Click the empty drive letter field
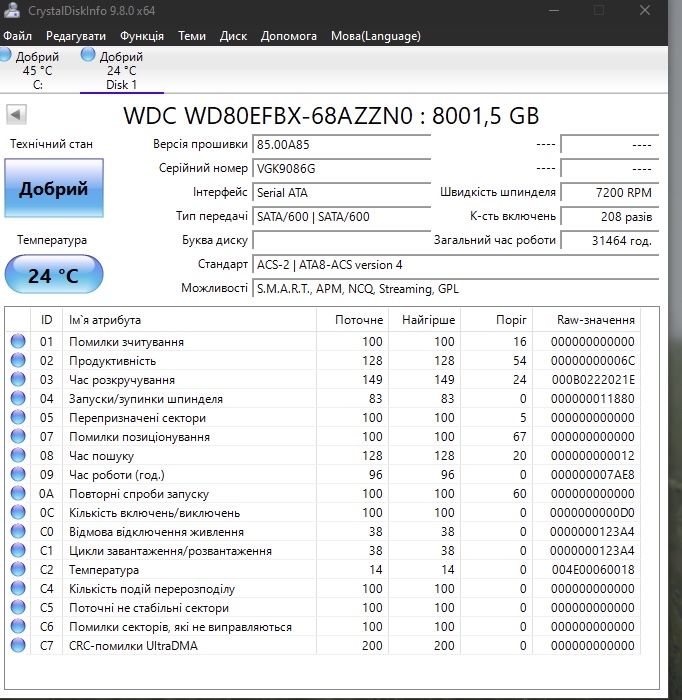 tap(341, 241)
